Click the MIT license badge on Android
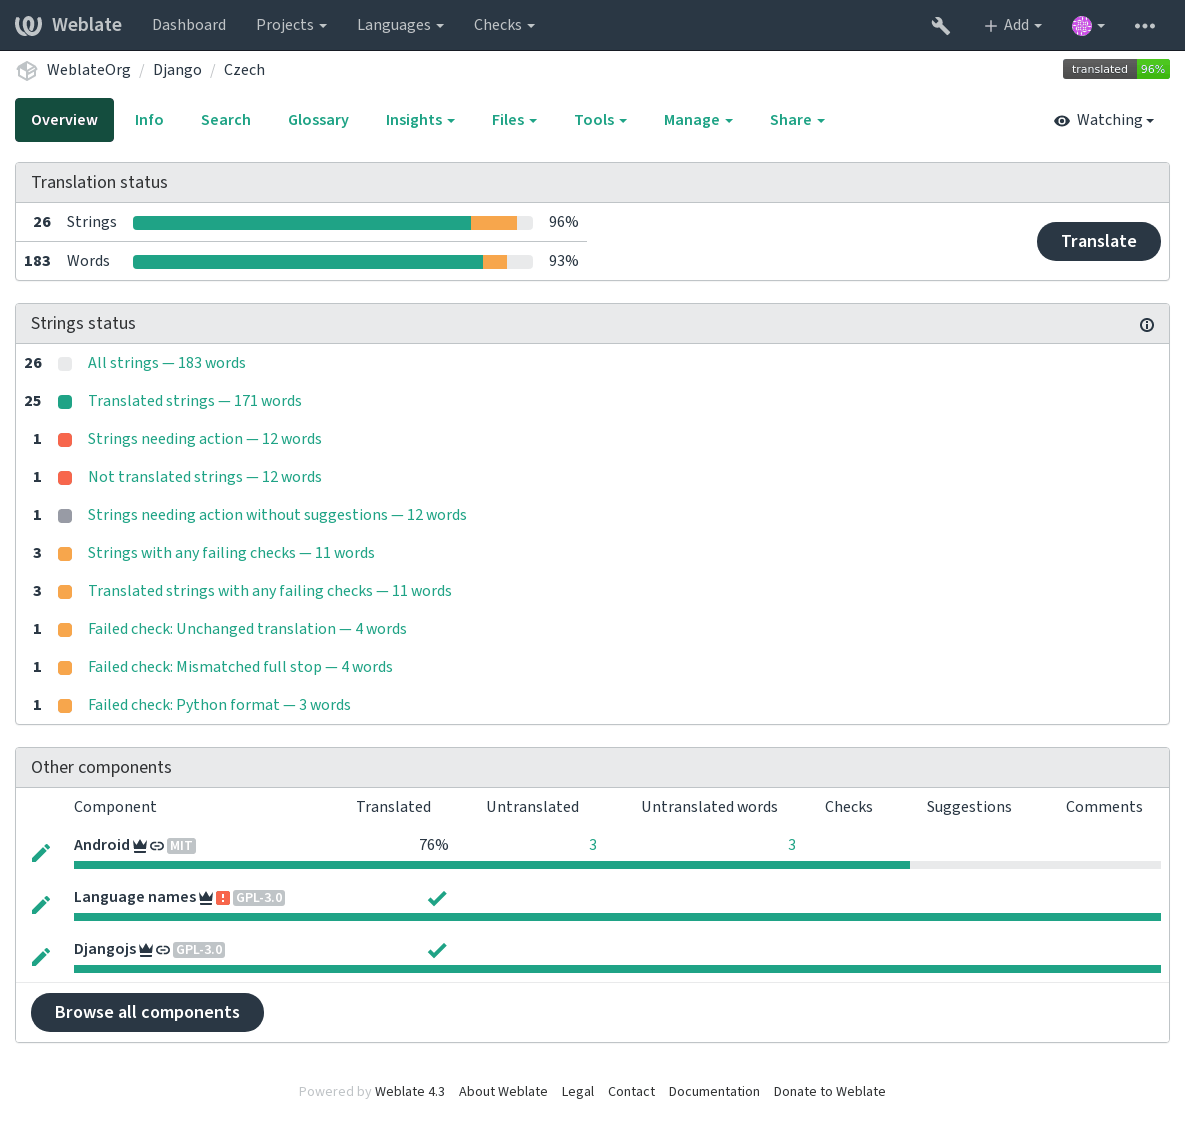1185x1125 pixels. point(181,845)
